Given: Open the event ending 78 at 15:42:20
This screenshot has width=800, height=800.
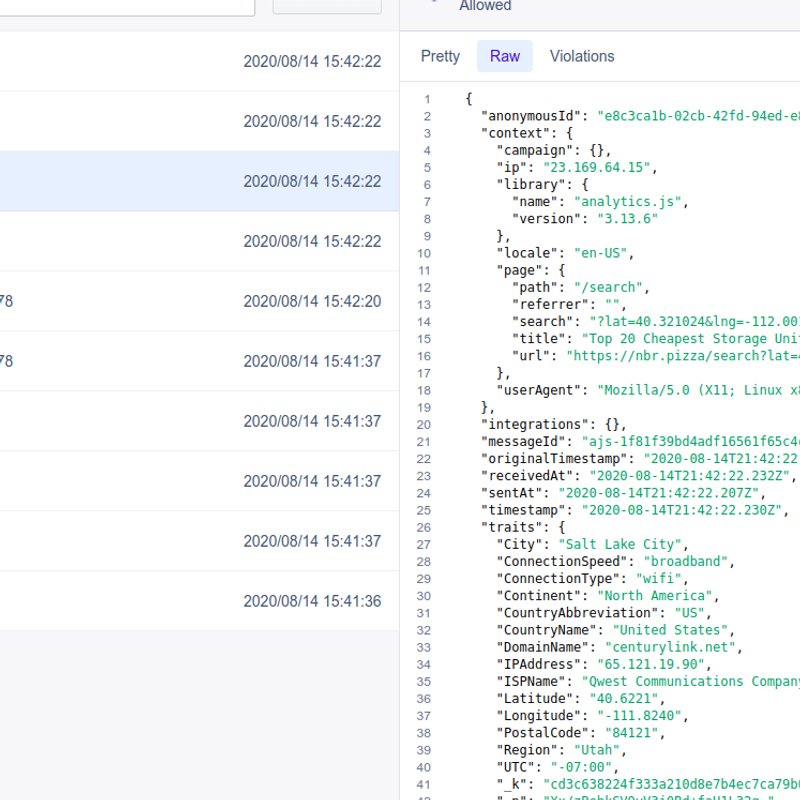Looking at the screenshot, I should tap(199, 301).
